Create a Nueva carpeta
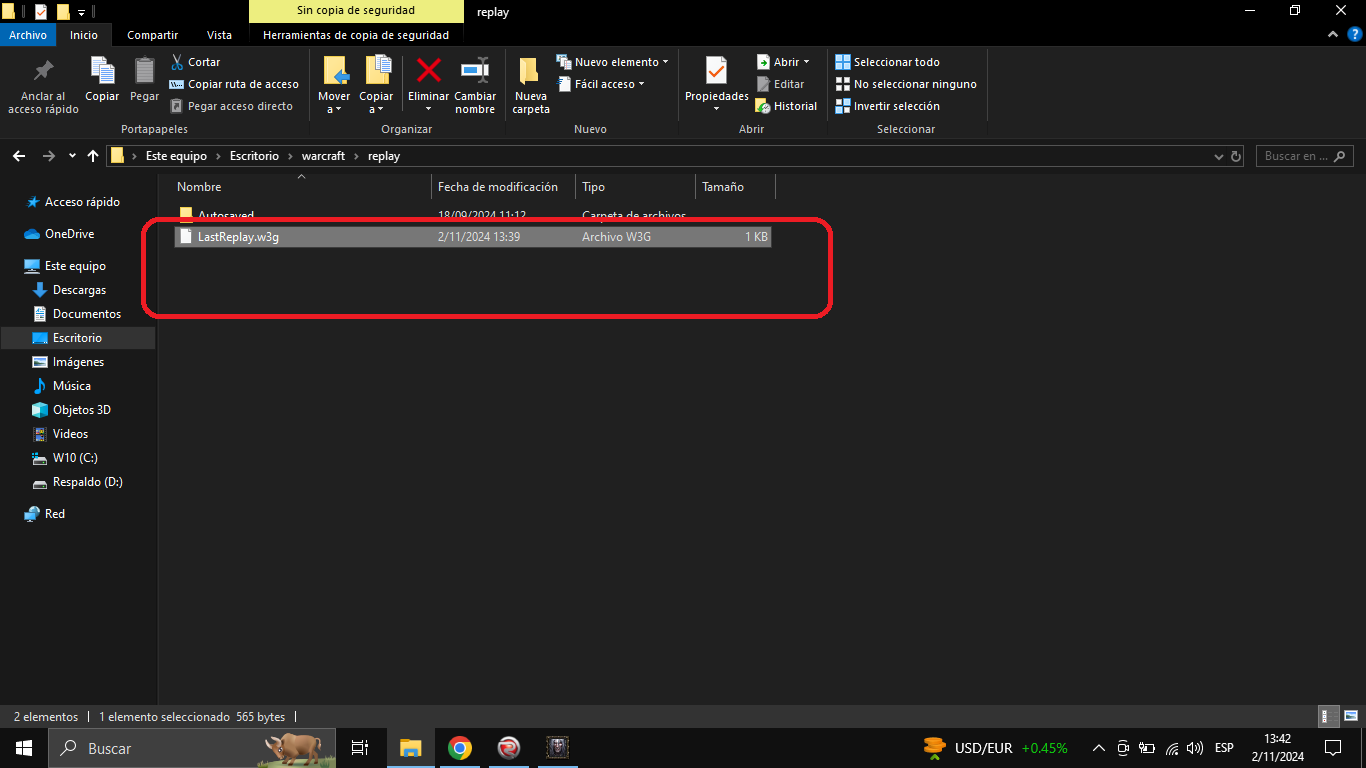This screenshot has height=768, width=1366. coord(531,84)
